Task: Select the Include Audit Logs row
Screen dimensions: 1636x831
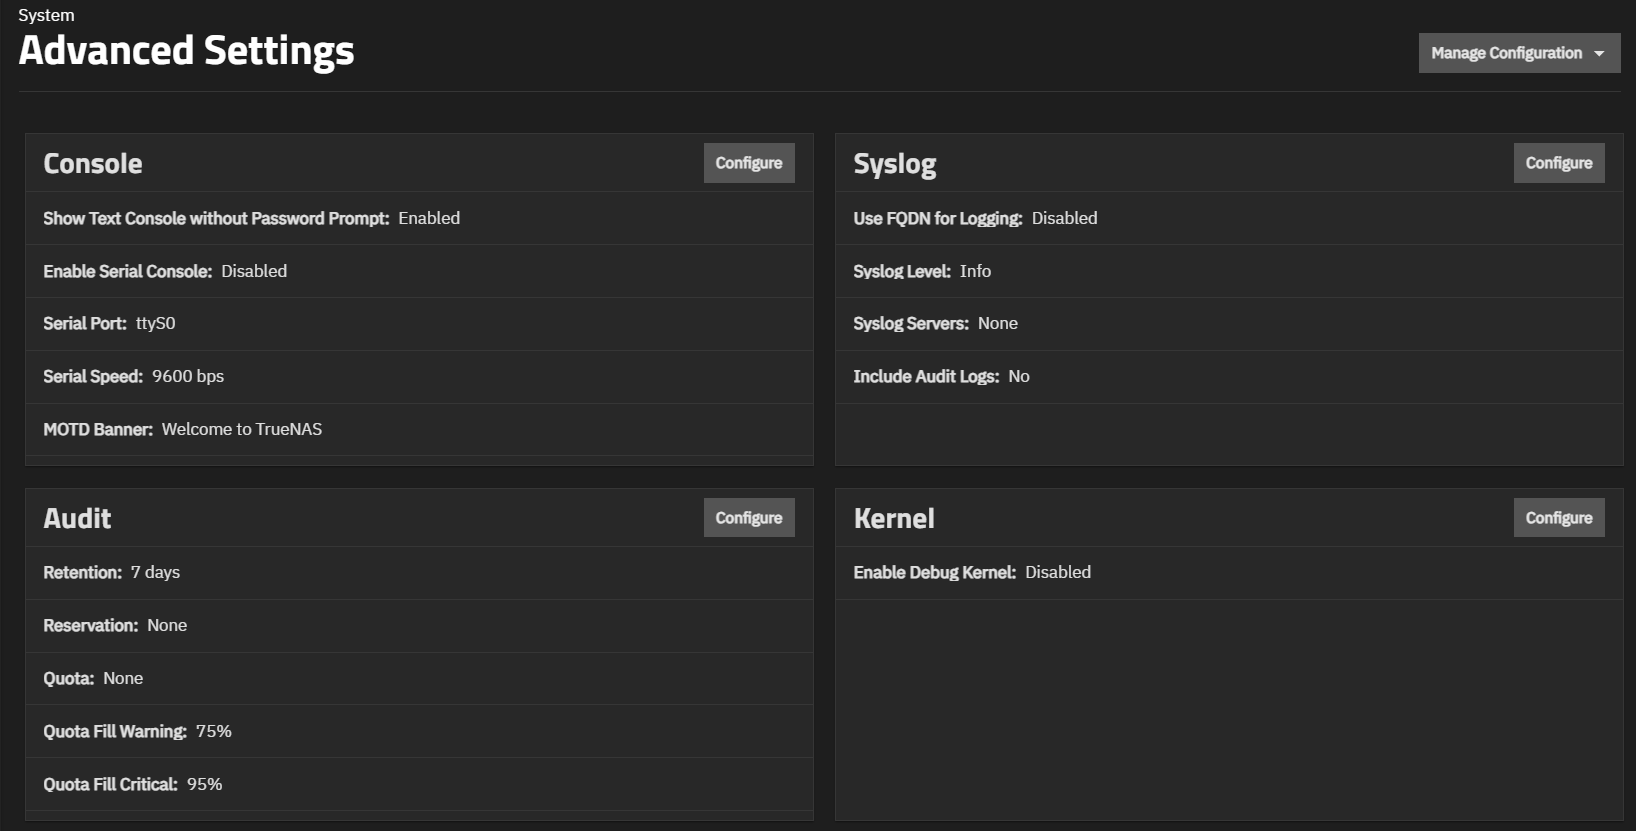Action: tap(940, 376)
